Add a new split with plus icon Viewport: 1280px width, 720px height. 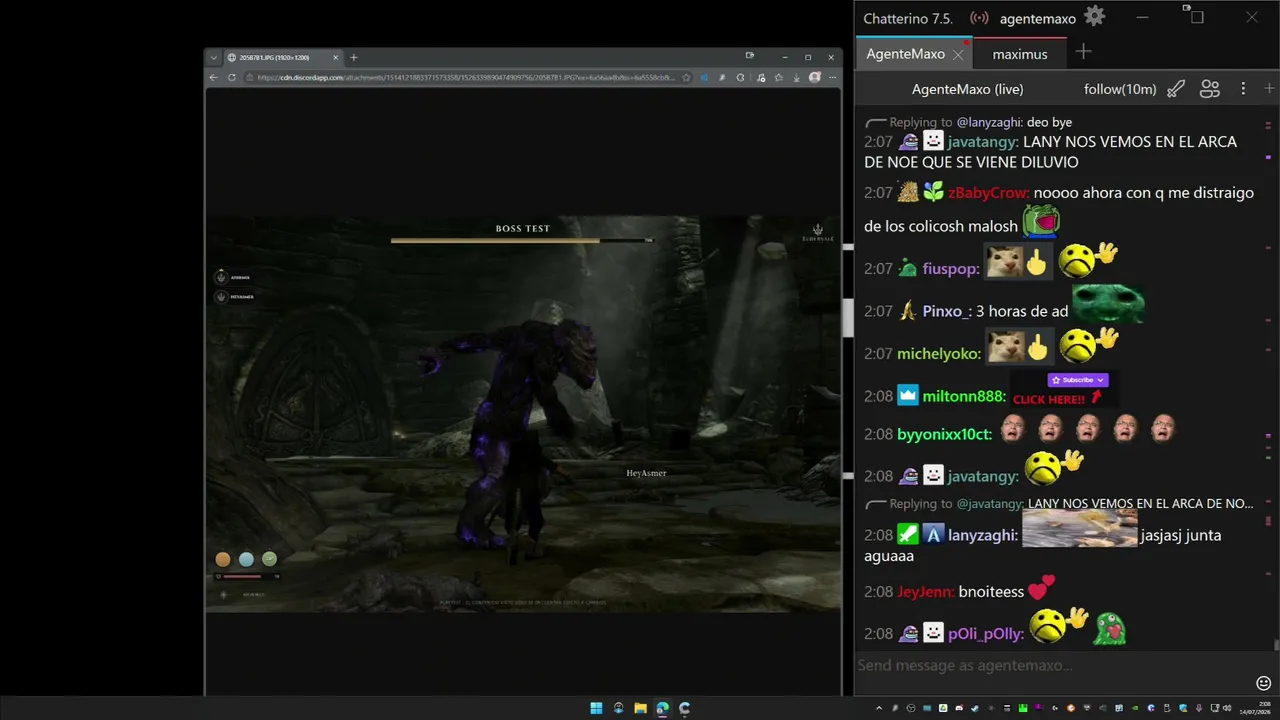point(1270,89)
